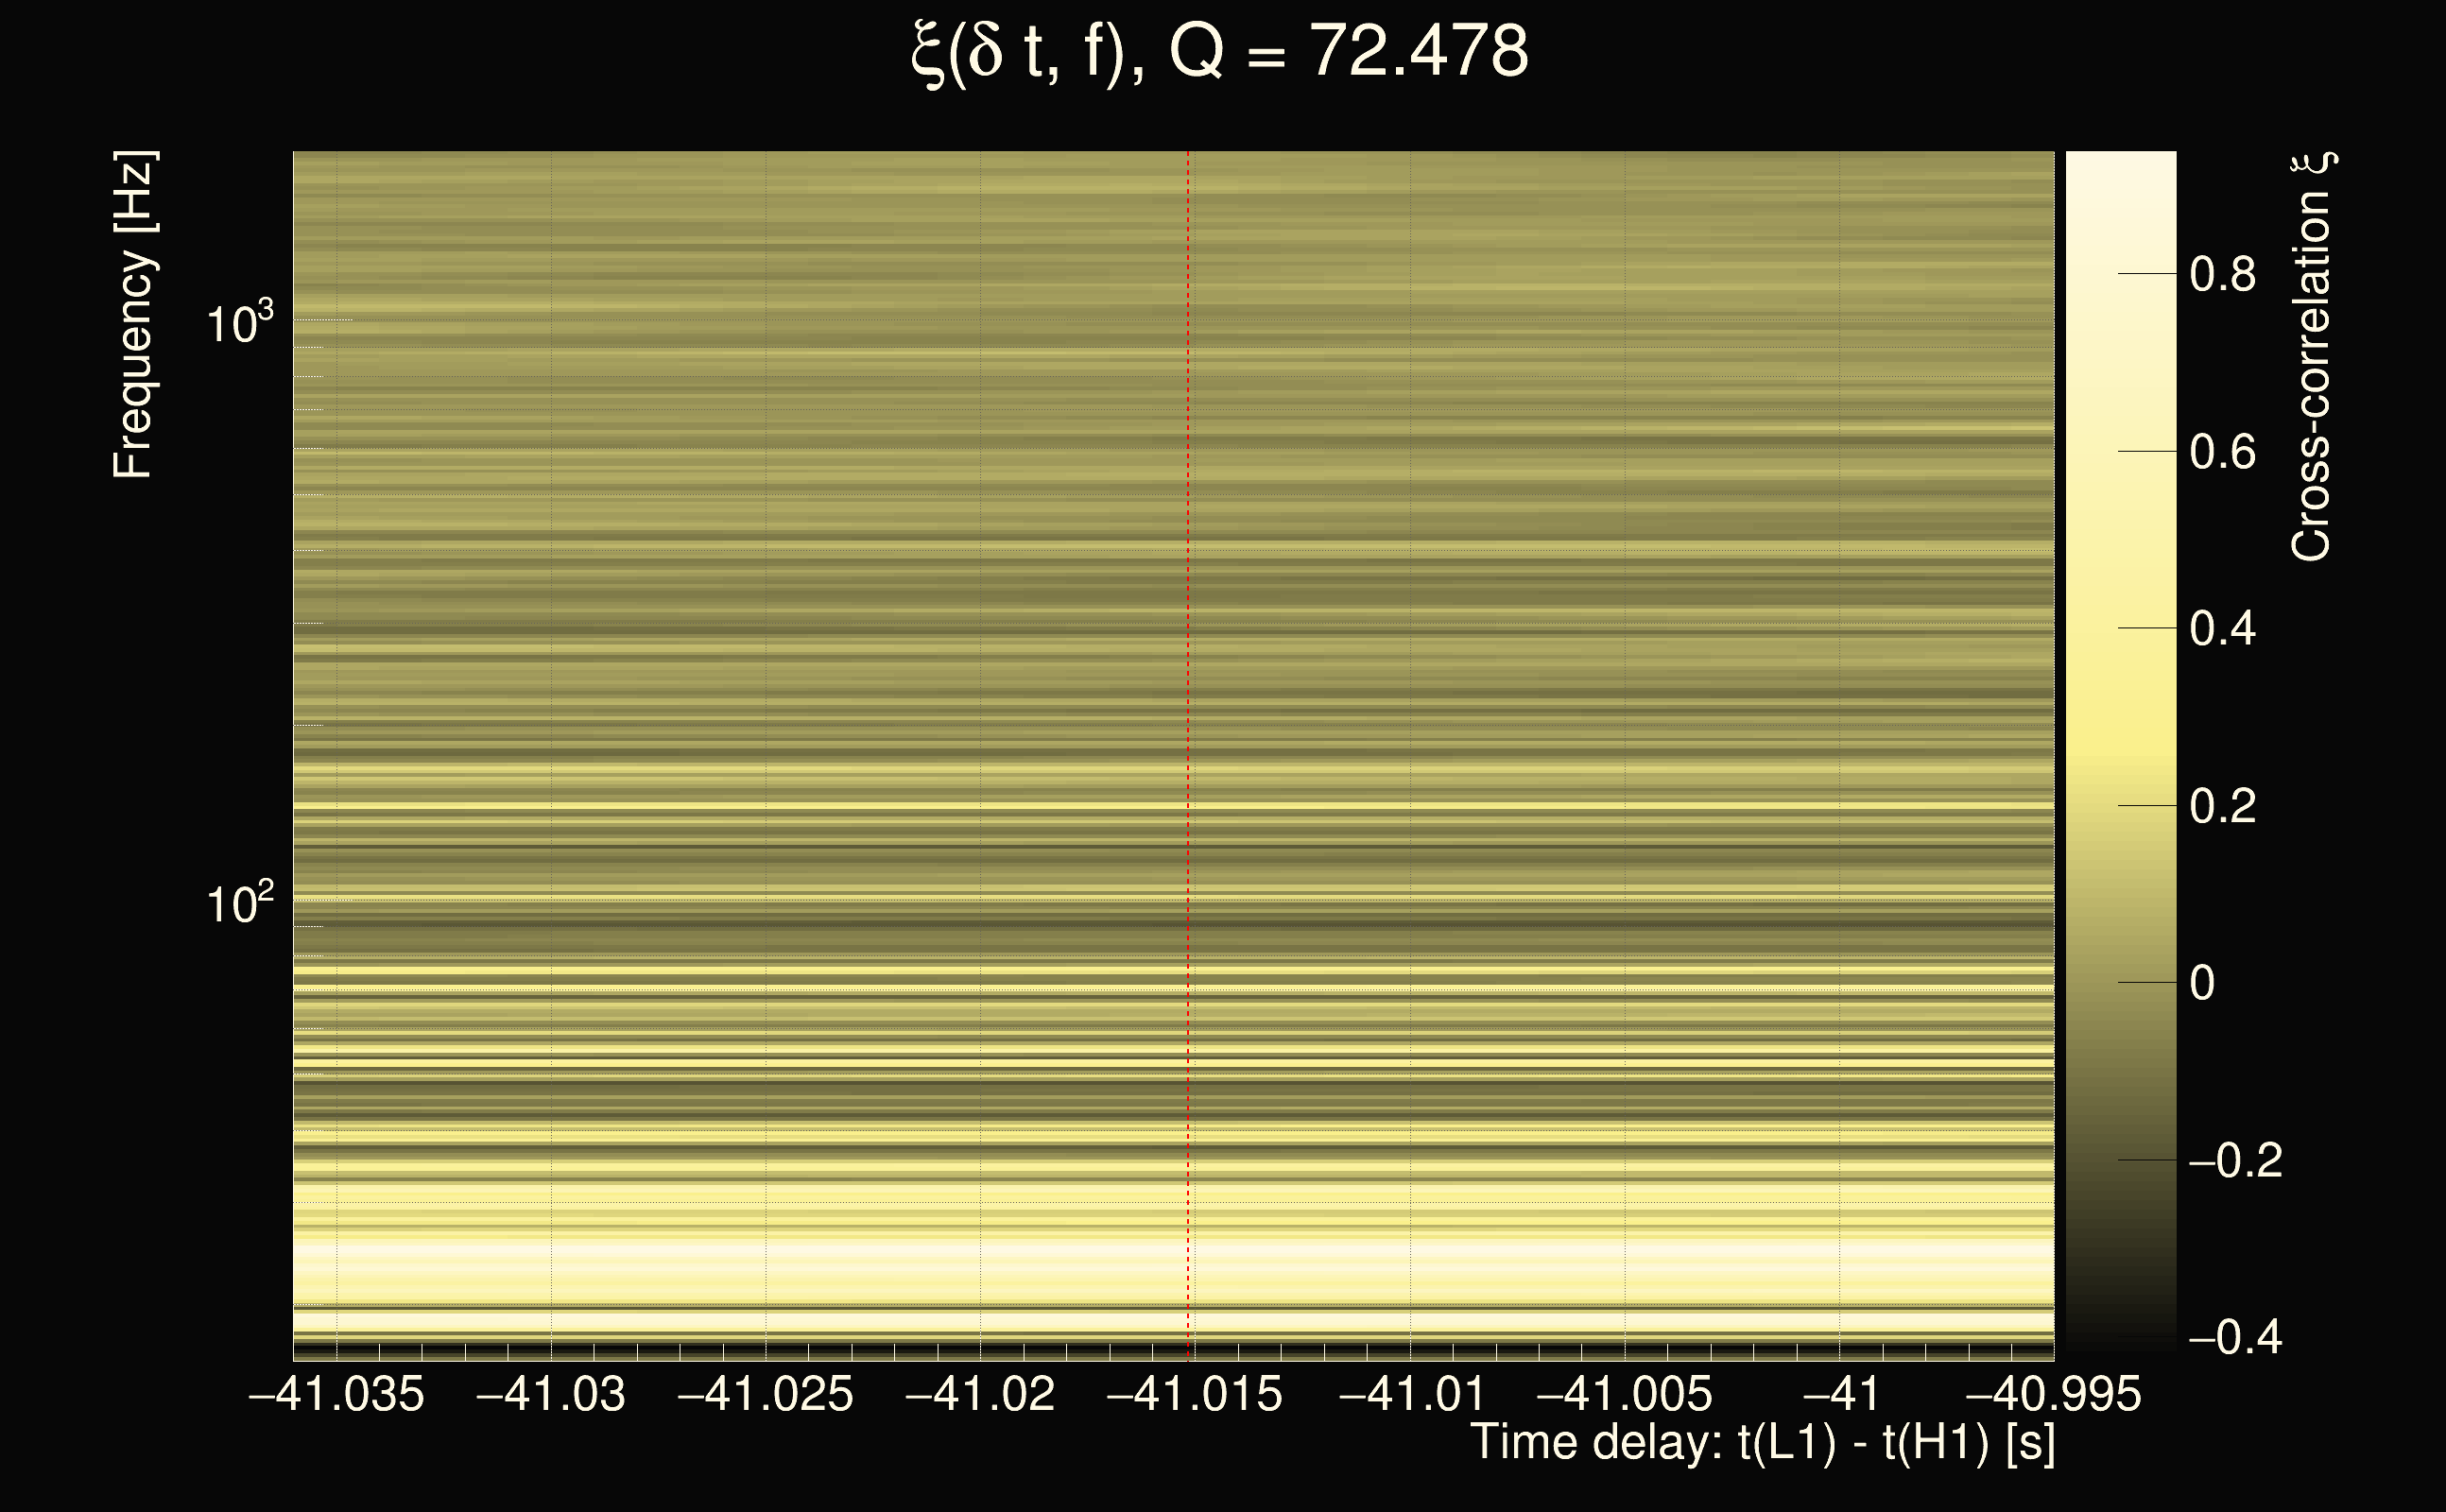Click the 0.8 tick on the colorbar

tap(2222, 274)
